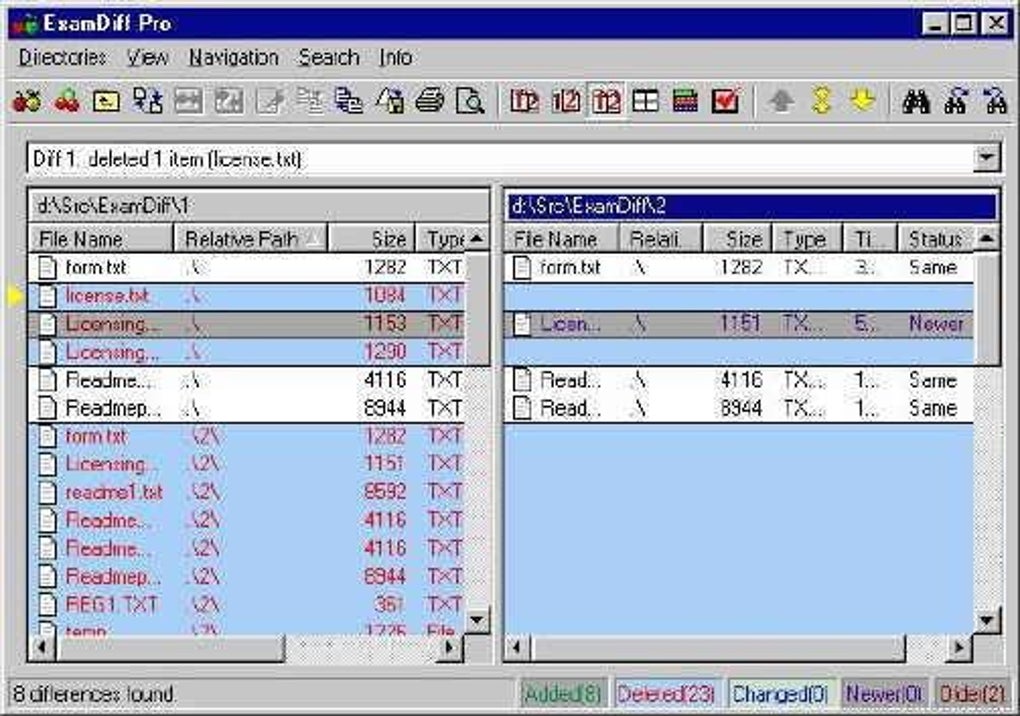Open the Navigation menu

tap(234, 58)
